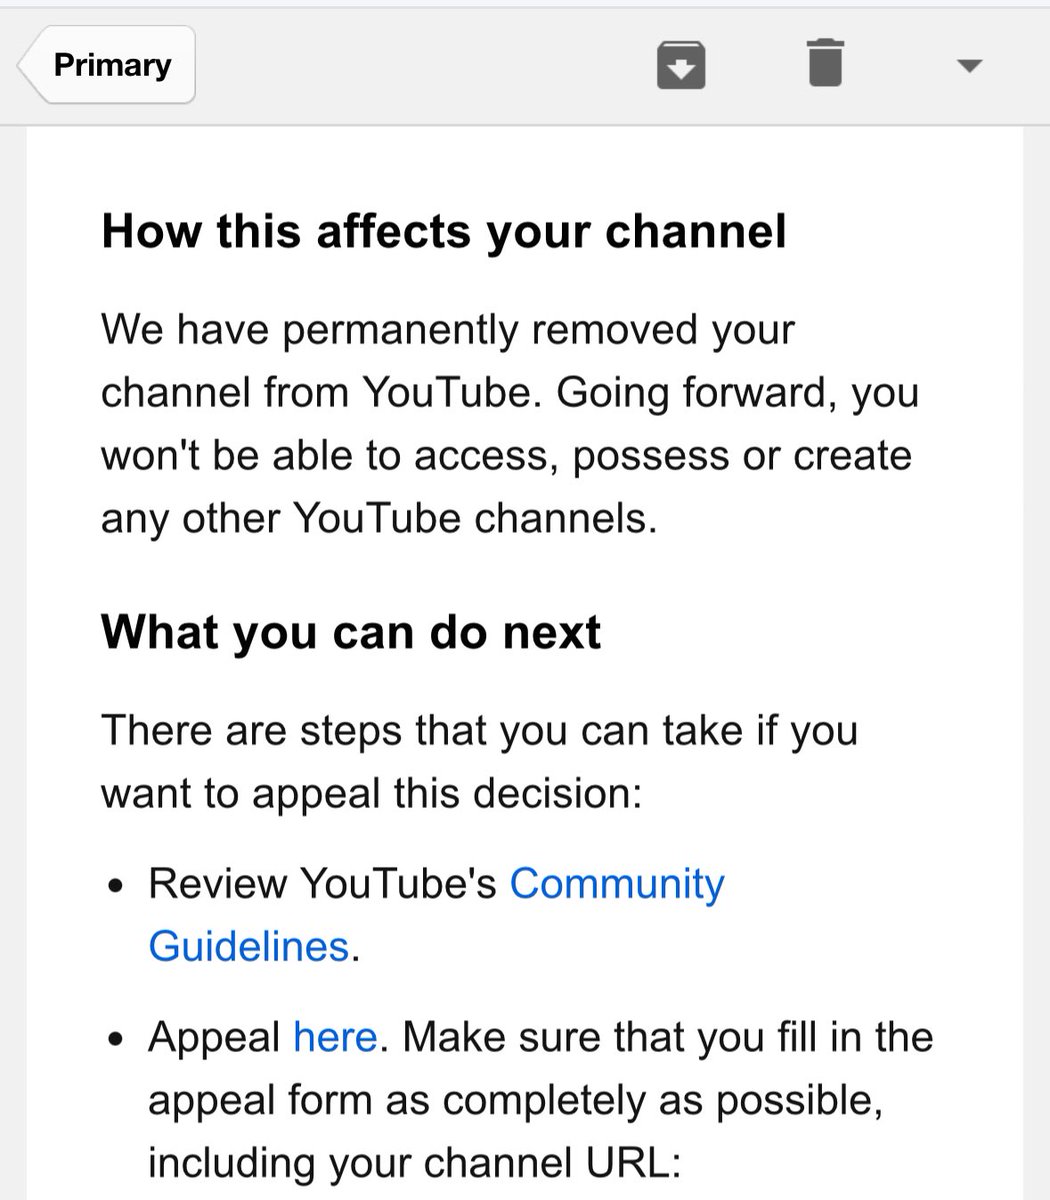Select text 'We have permanently removed your'
1050x1200 pixels.
pyautogui.click(x=448, y=330)
